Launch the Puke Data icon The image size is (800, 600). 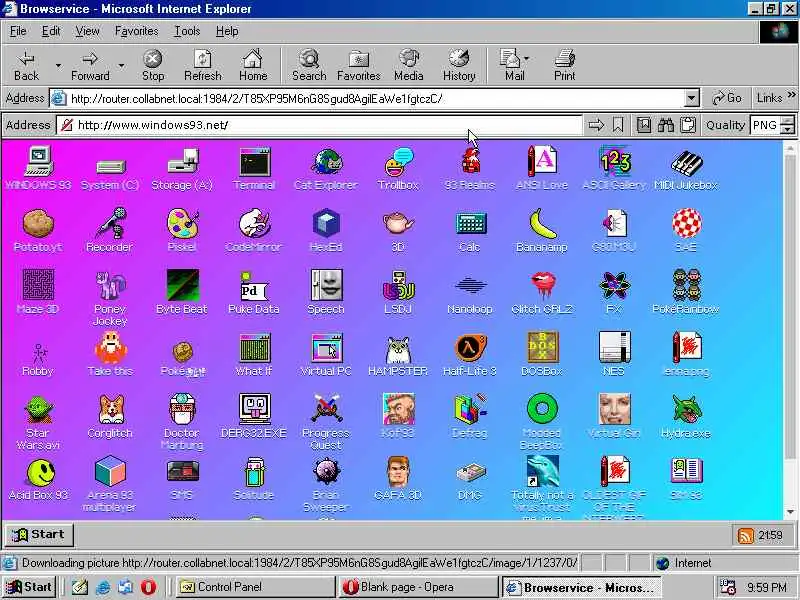254,292
